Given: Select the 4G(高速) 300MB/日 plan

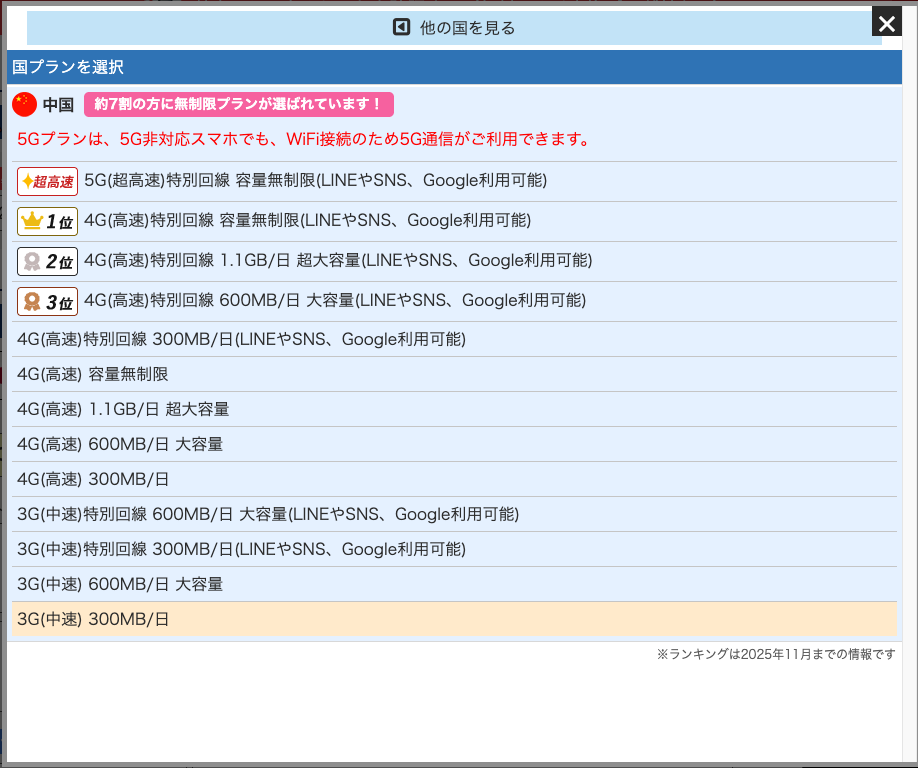Looking at the screenshot, I should click(93, 479).
